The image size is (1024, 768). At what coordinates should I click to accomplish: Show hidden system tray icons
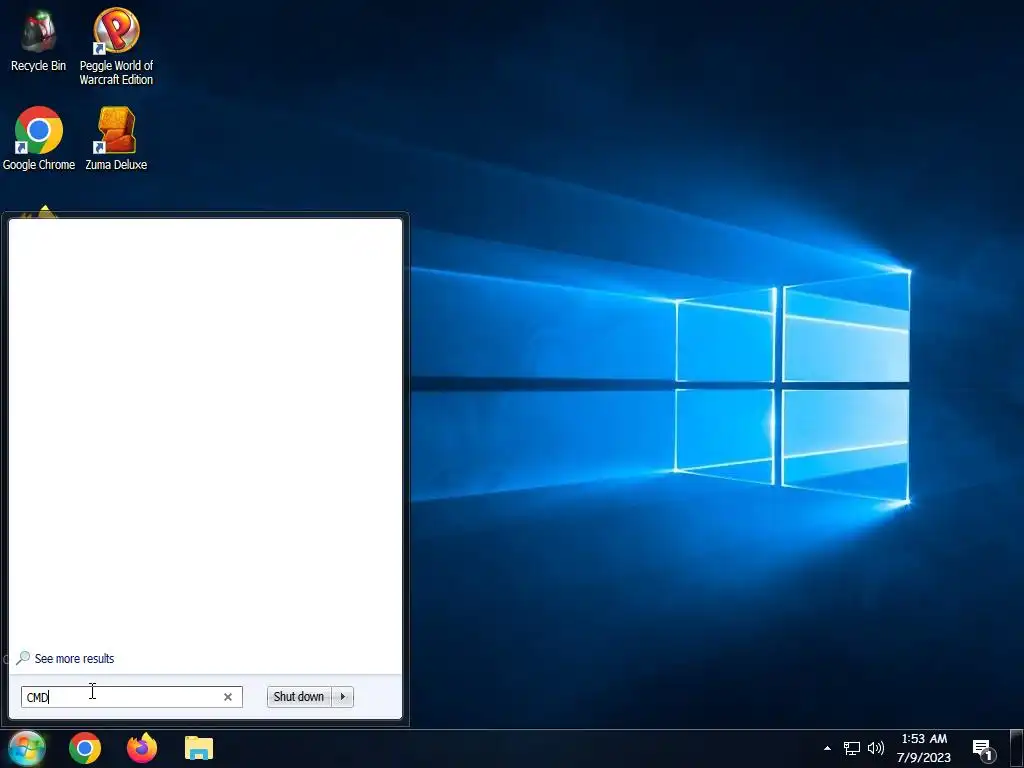click(827, 748)
